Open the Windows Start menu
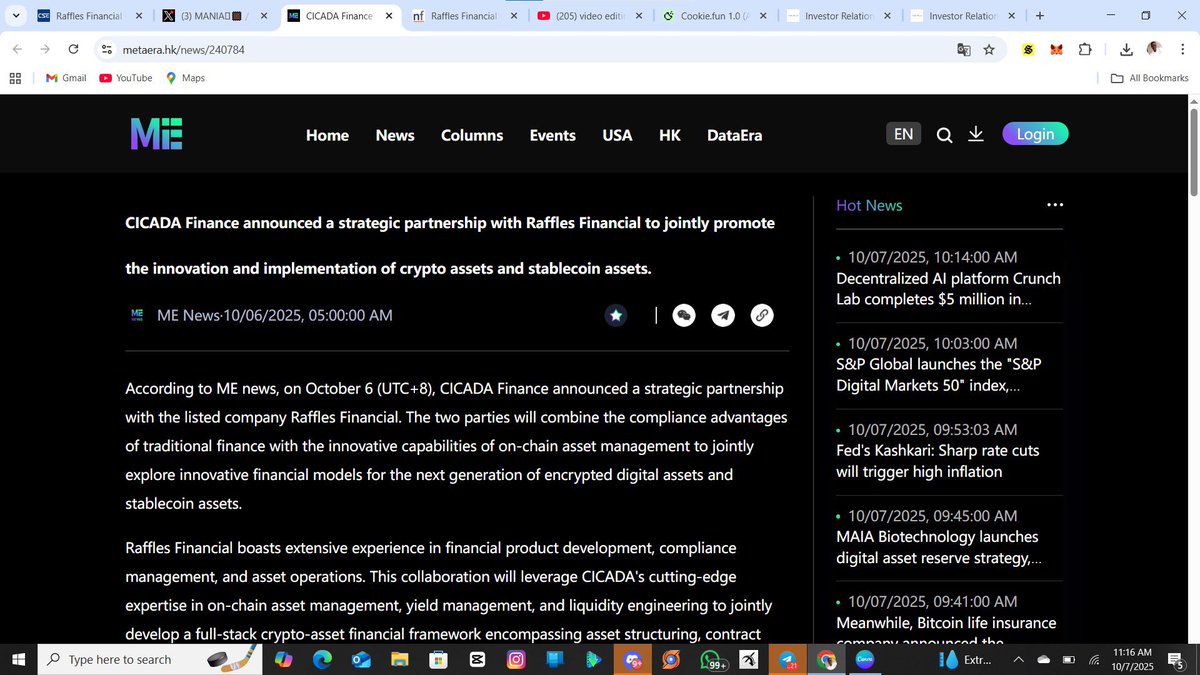This screenshot has width=1200, height=675. pos(18,660)
